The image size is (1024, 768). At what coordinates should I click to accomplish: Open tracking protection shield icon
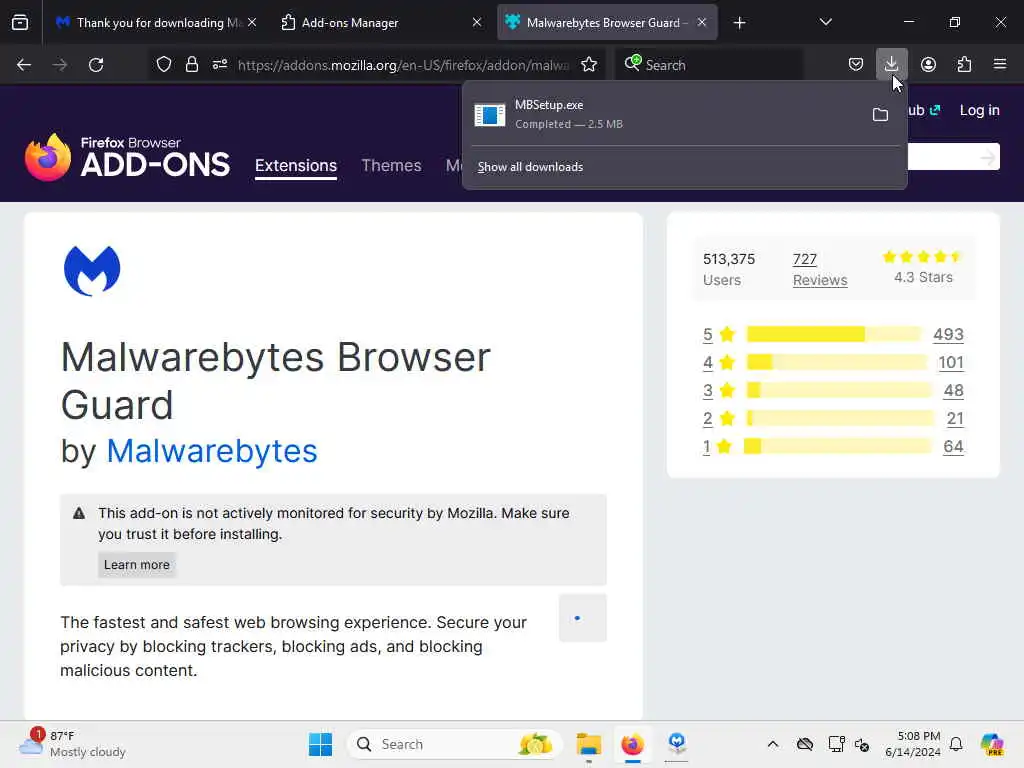click(x=164, y=65)
